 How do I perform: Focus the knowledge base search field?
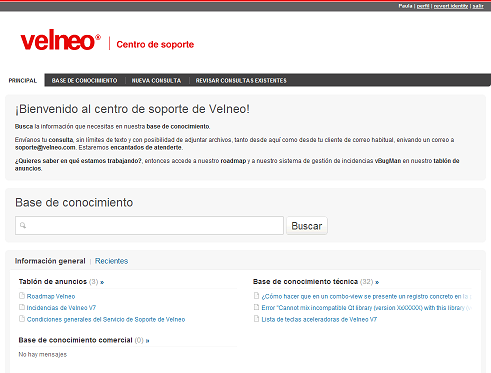coord(149,225)
